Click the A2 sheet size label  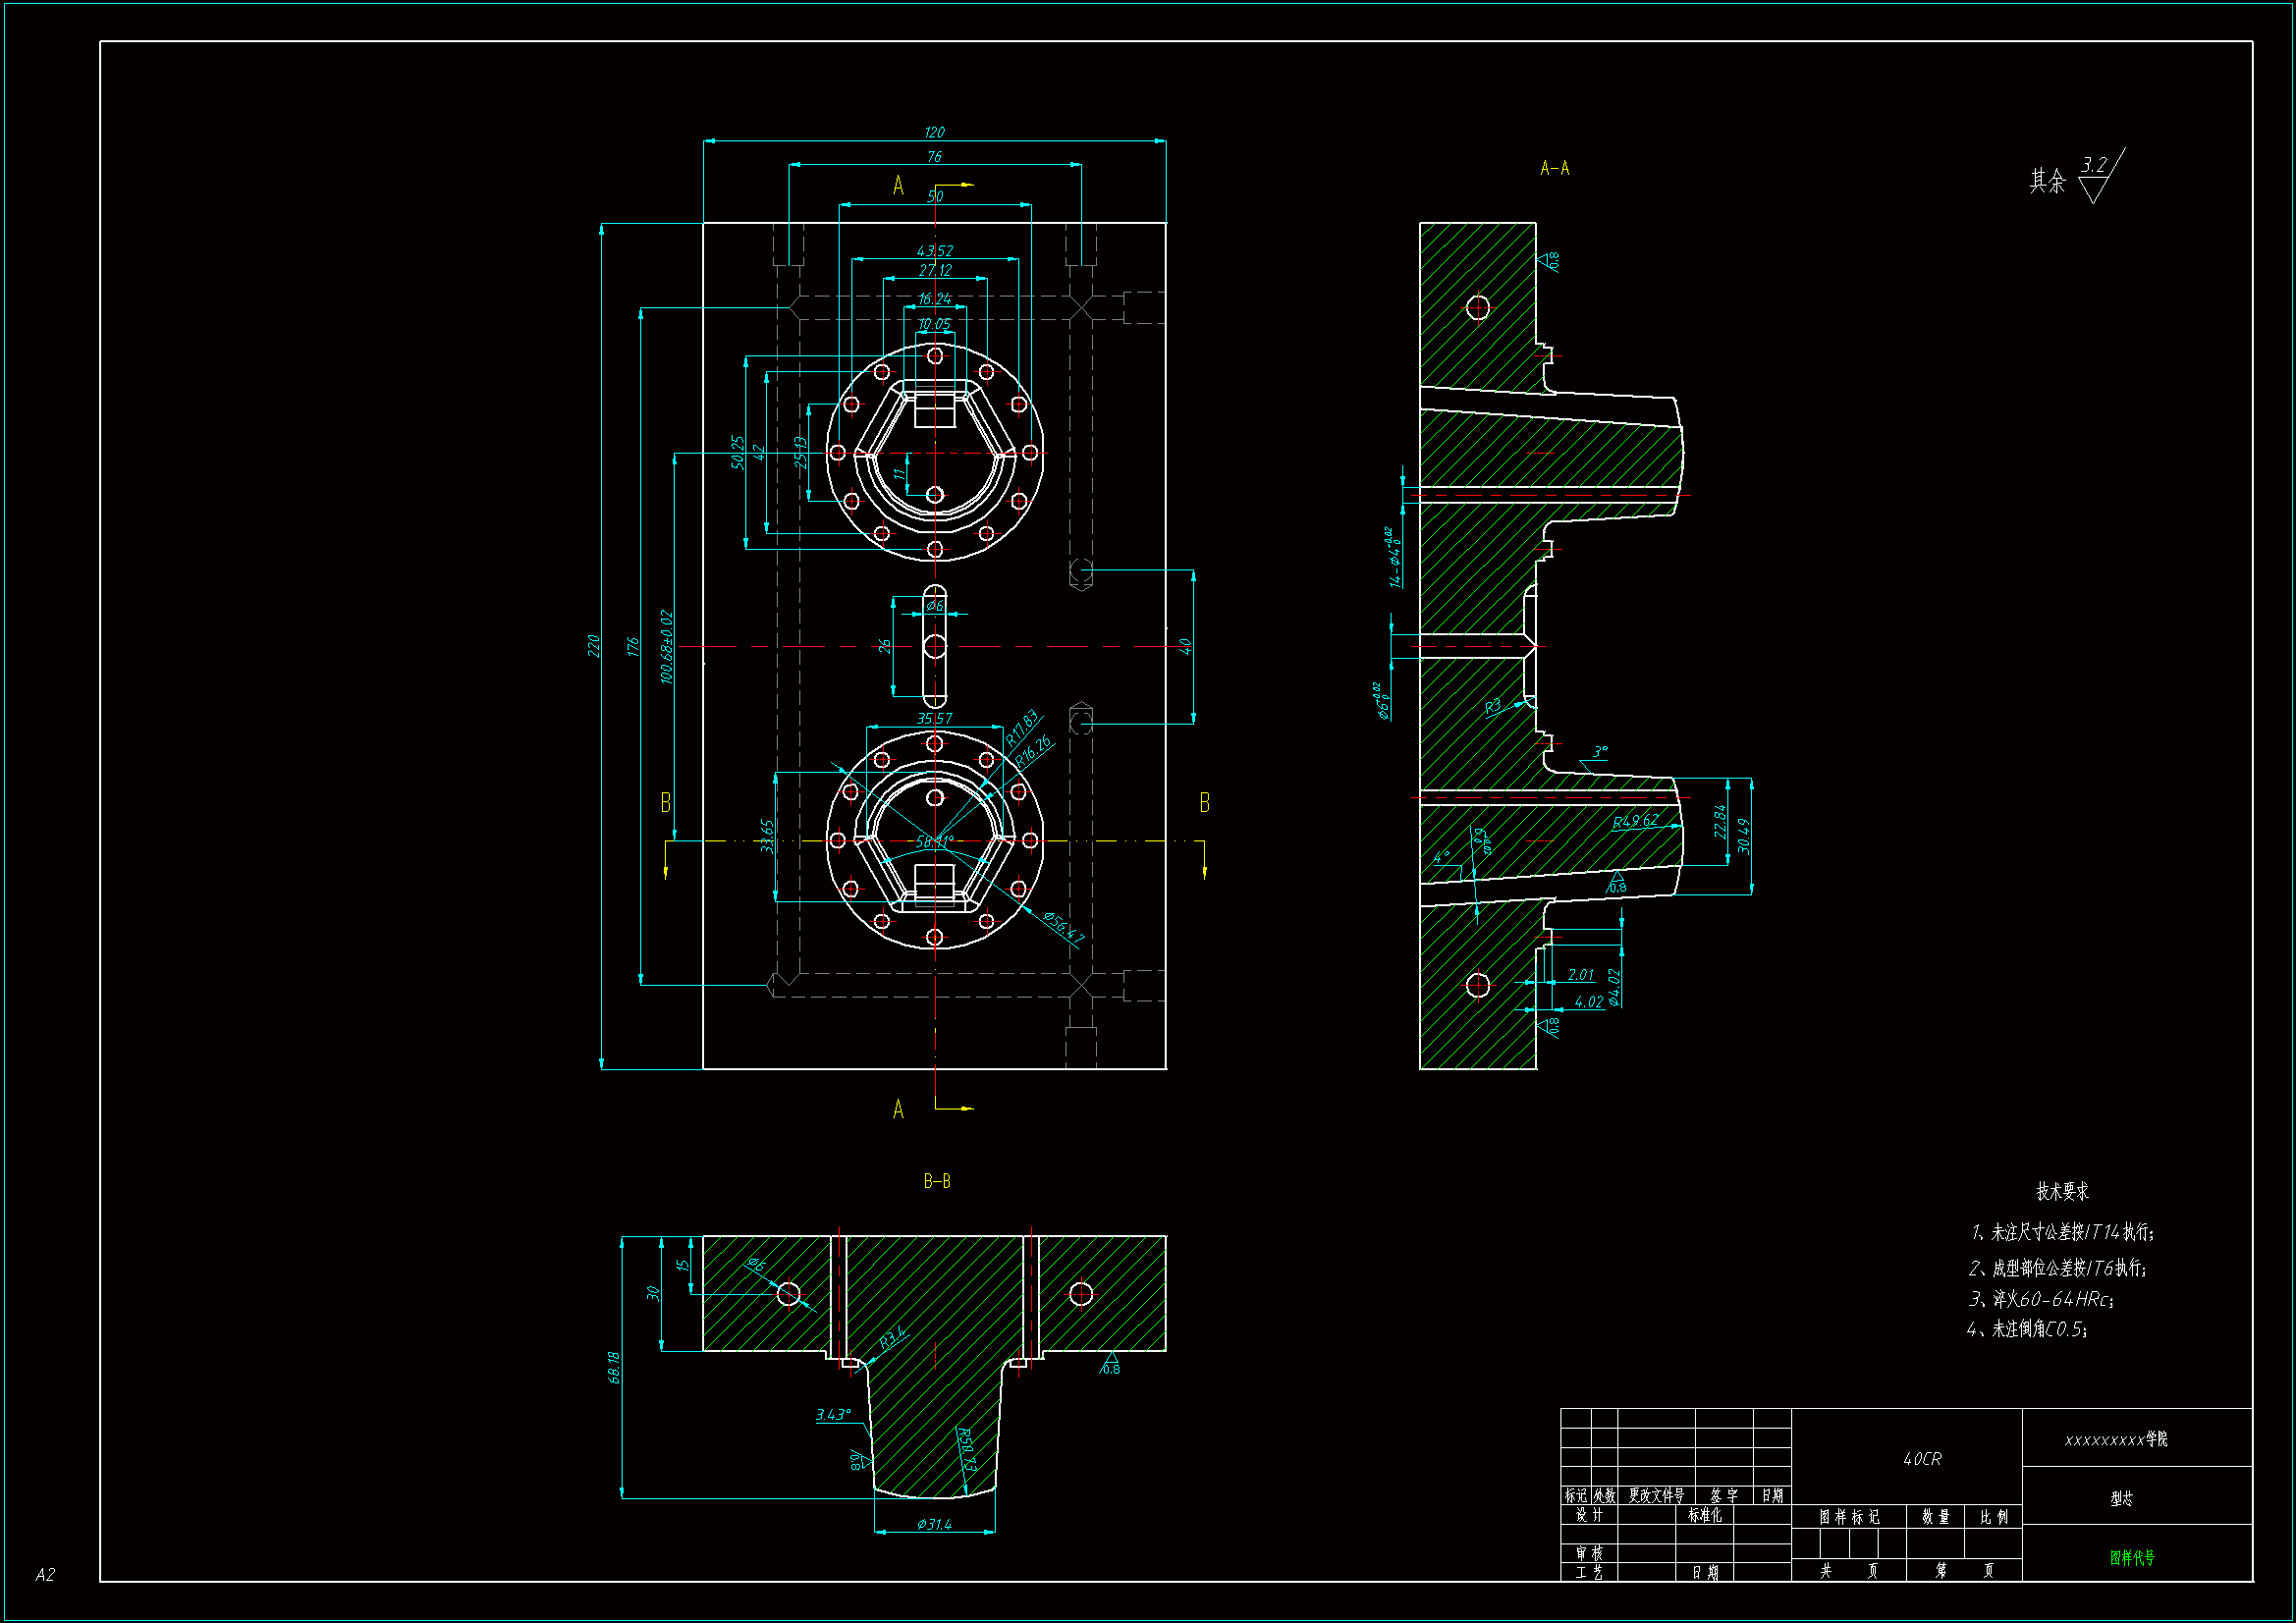(45, 1575)
